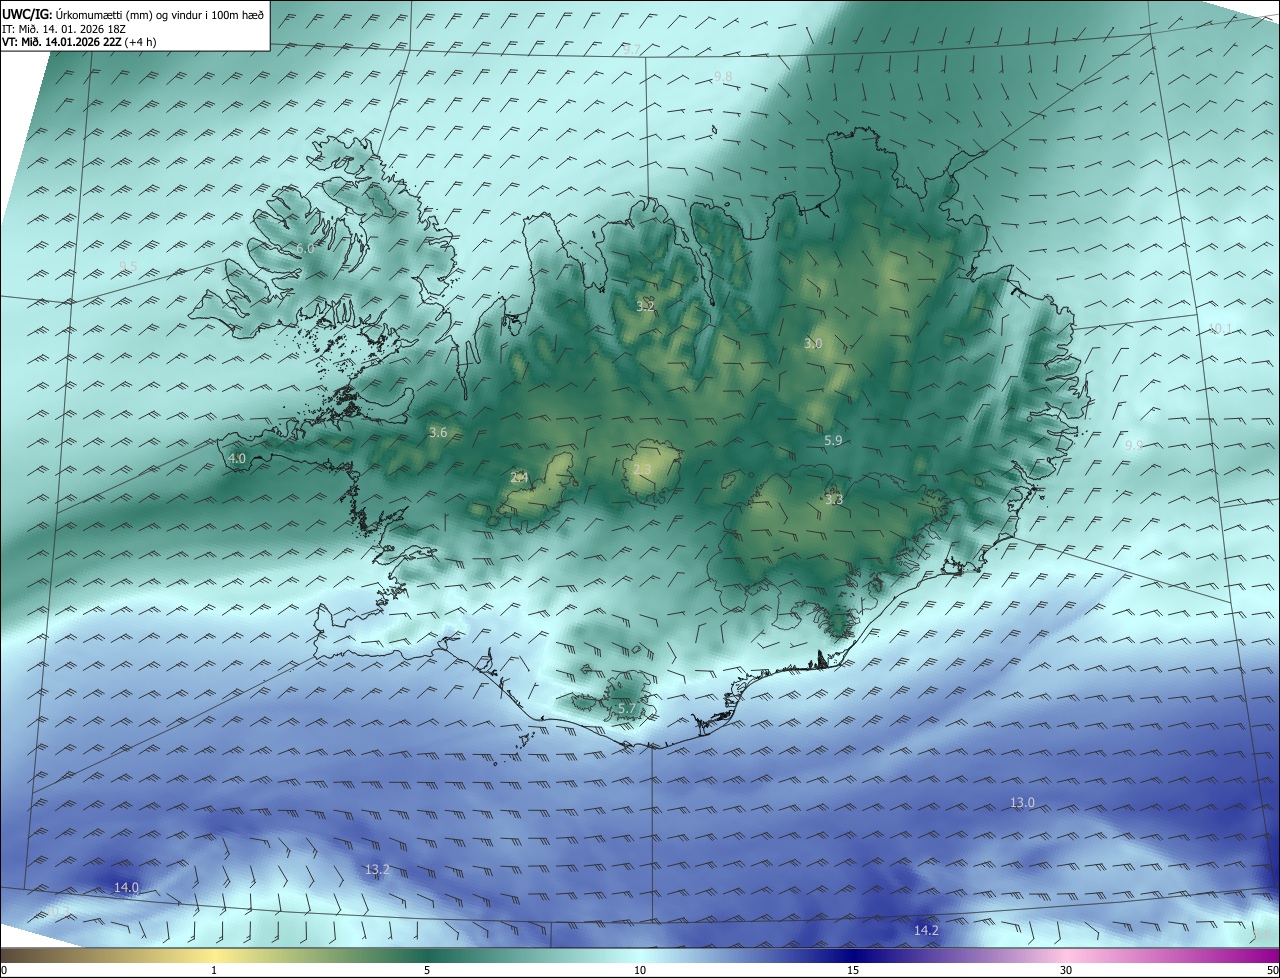The height and width of the screenshot is (978, 1280).
Task: Click the 3.6 value in west Iceland
Action: pyautogui.click(x=438, y=433)
